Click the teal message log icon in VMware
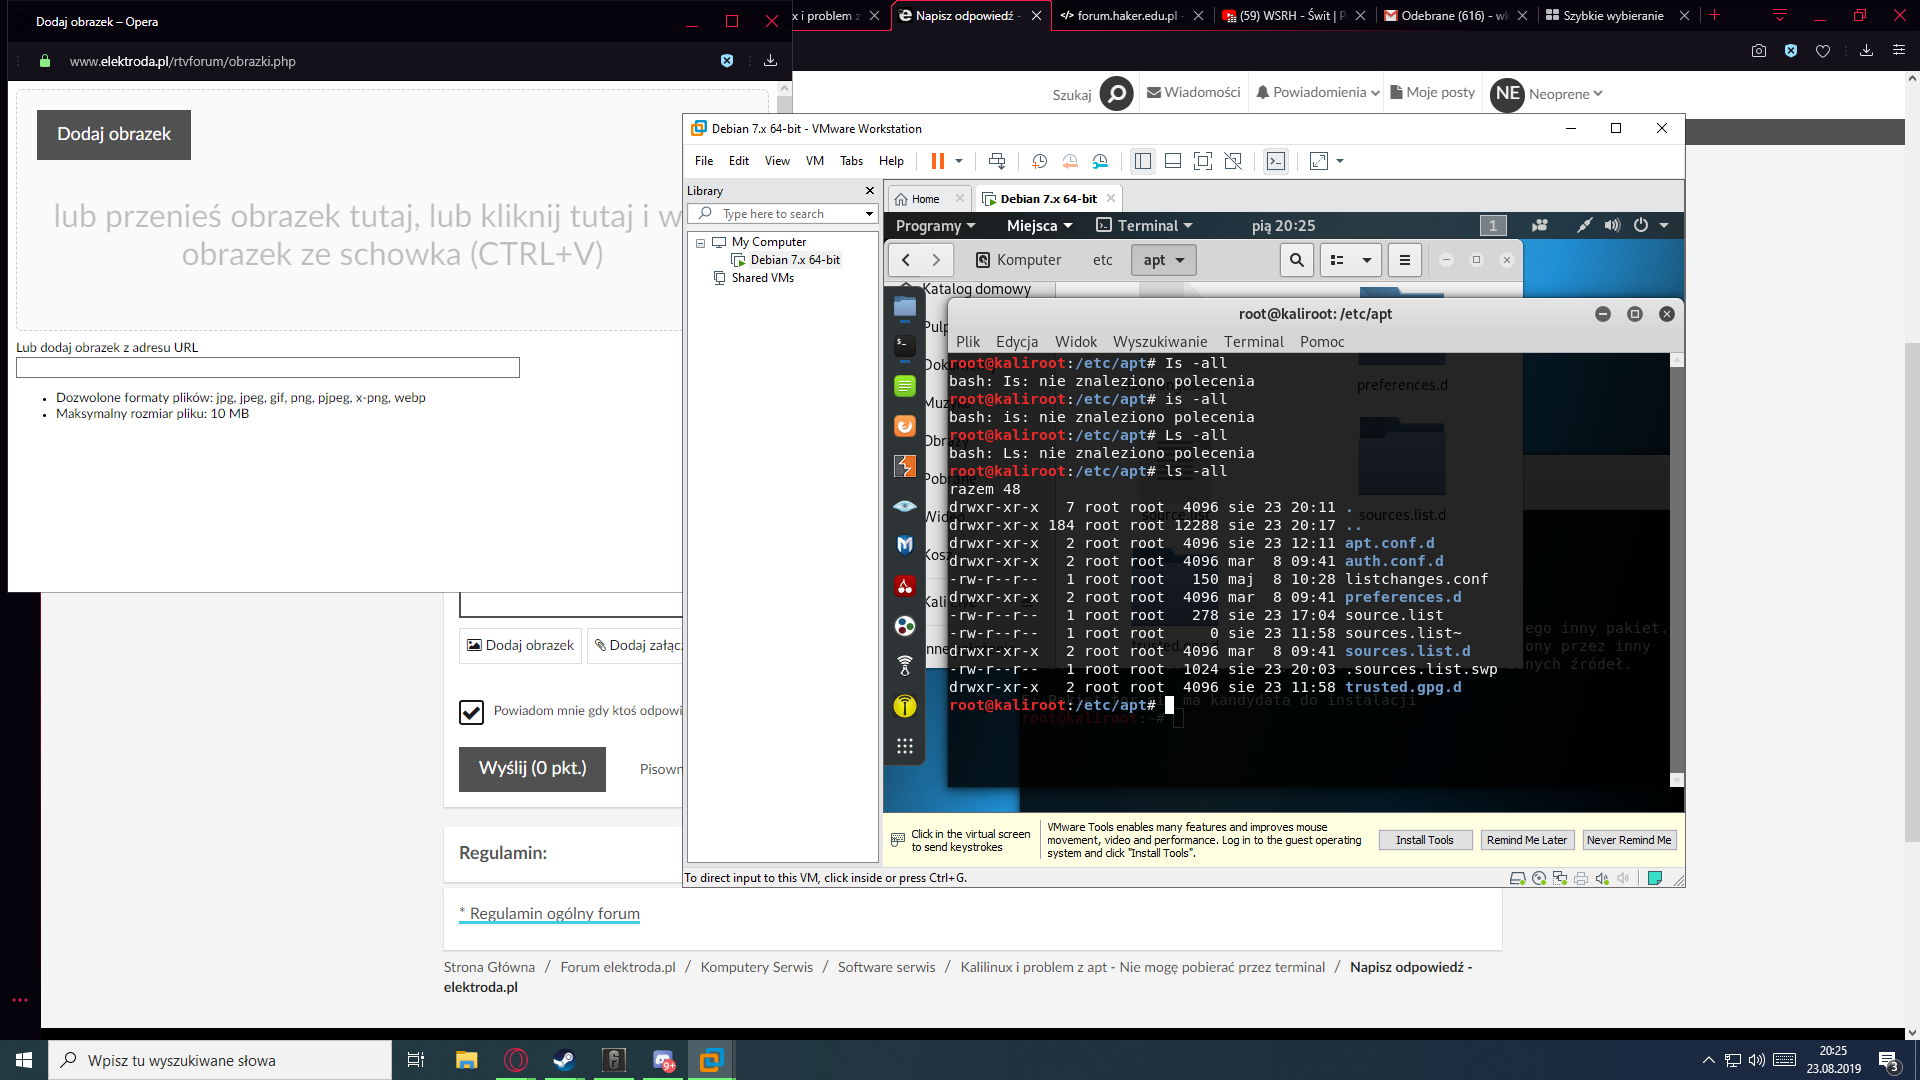1920x1080 pixels. tap(1655, 878)
